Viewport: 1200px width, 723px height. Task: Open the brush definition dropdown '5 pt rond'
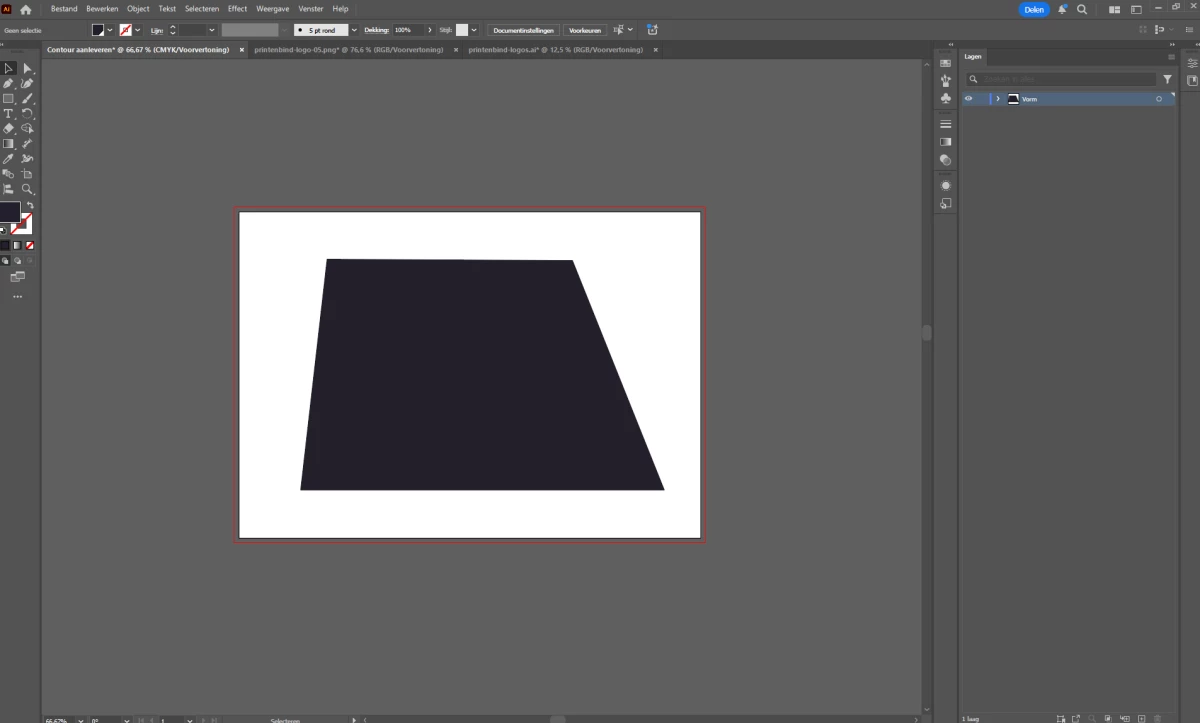tap(354, 30)
